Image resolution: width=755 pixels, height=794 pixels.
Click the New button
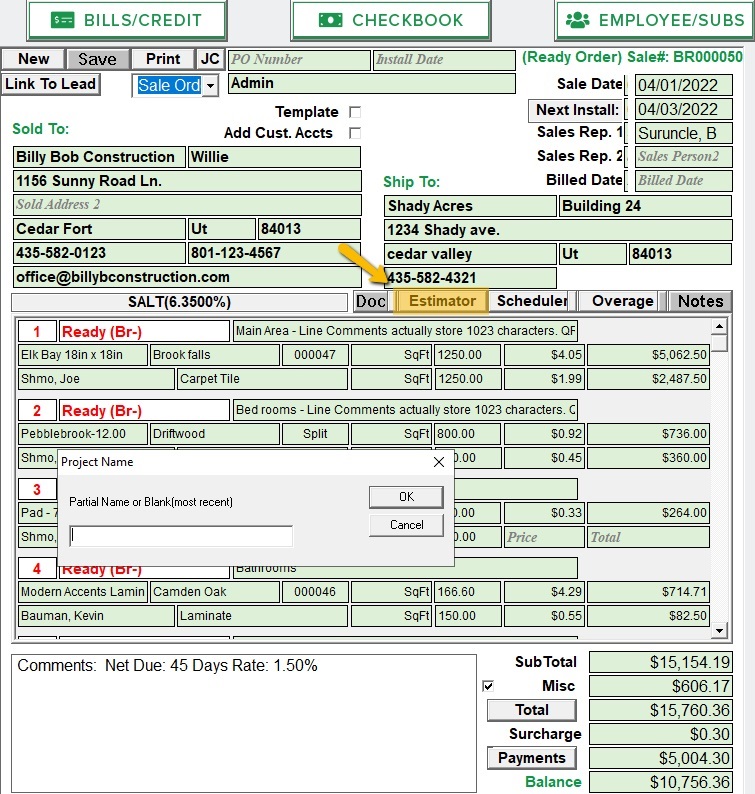[x=33, y=59]
